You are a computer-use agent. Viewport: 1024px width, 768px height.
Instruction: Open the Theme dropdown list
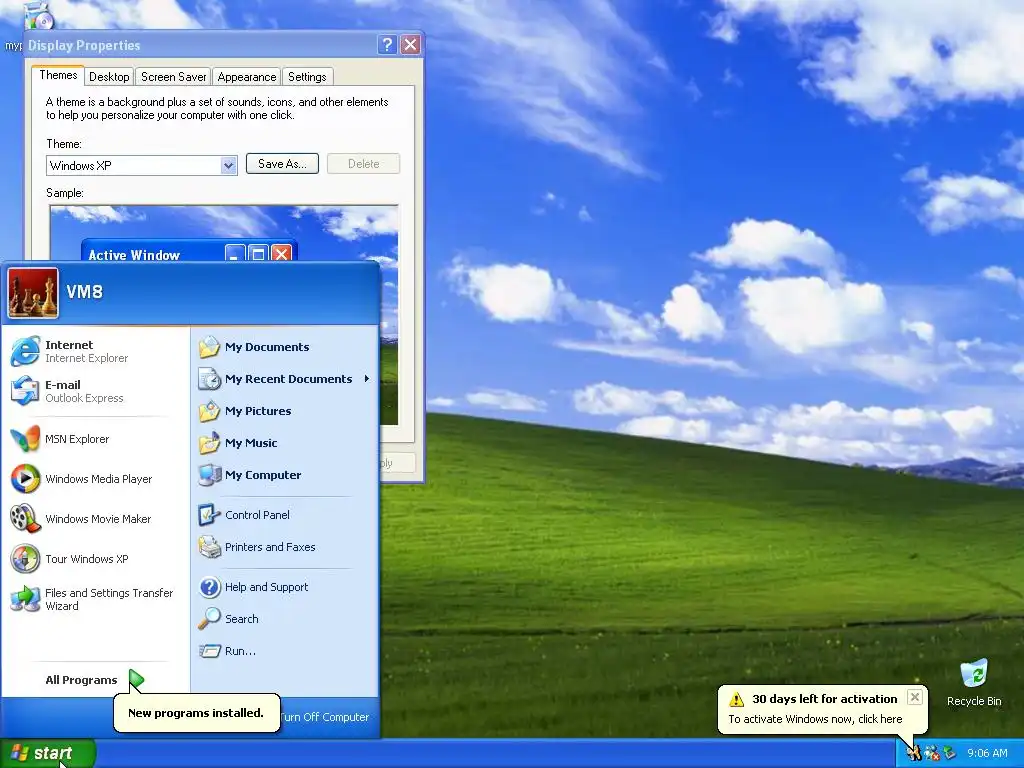click(x=228, y=165)
